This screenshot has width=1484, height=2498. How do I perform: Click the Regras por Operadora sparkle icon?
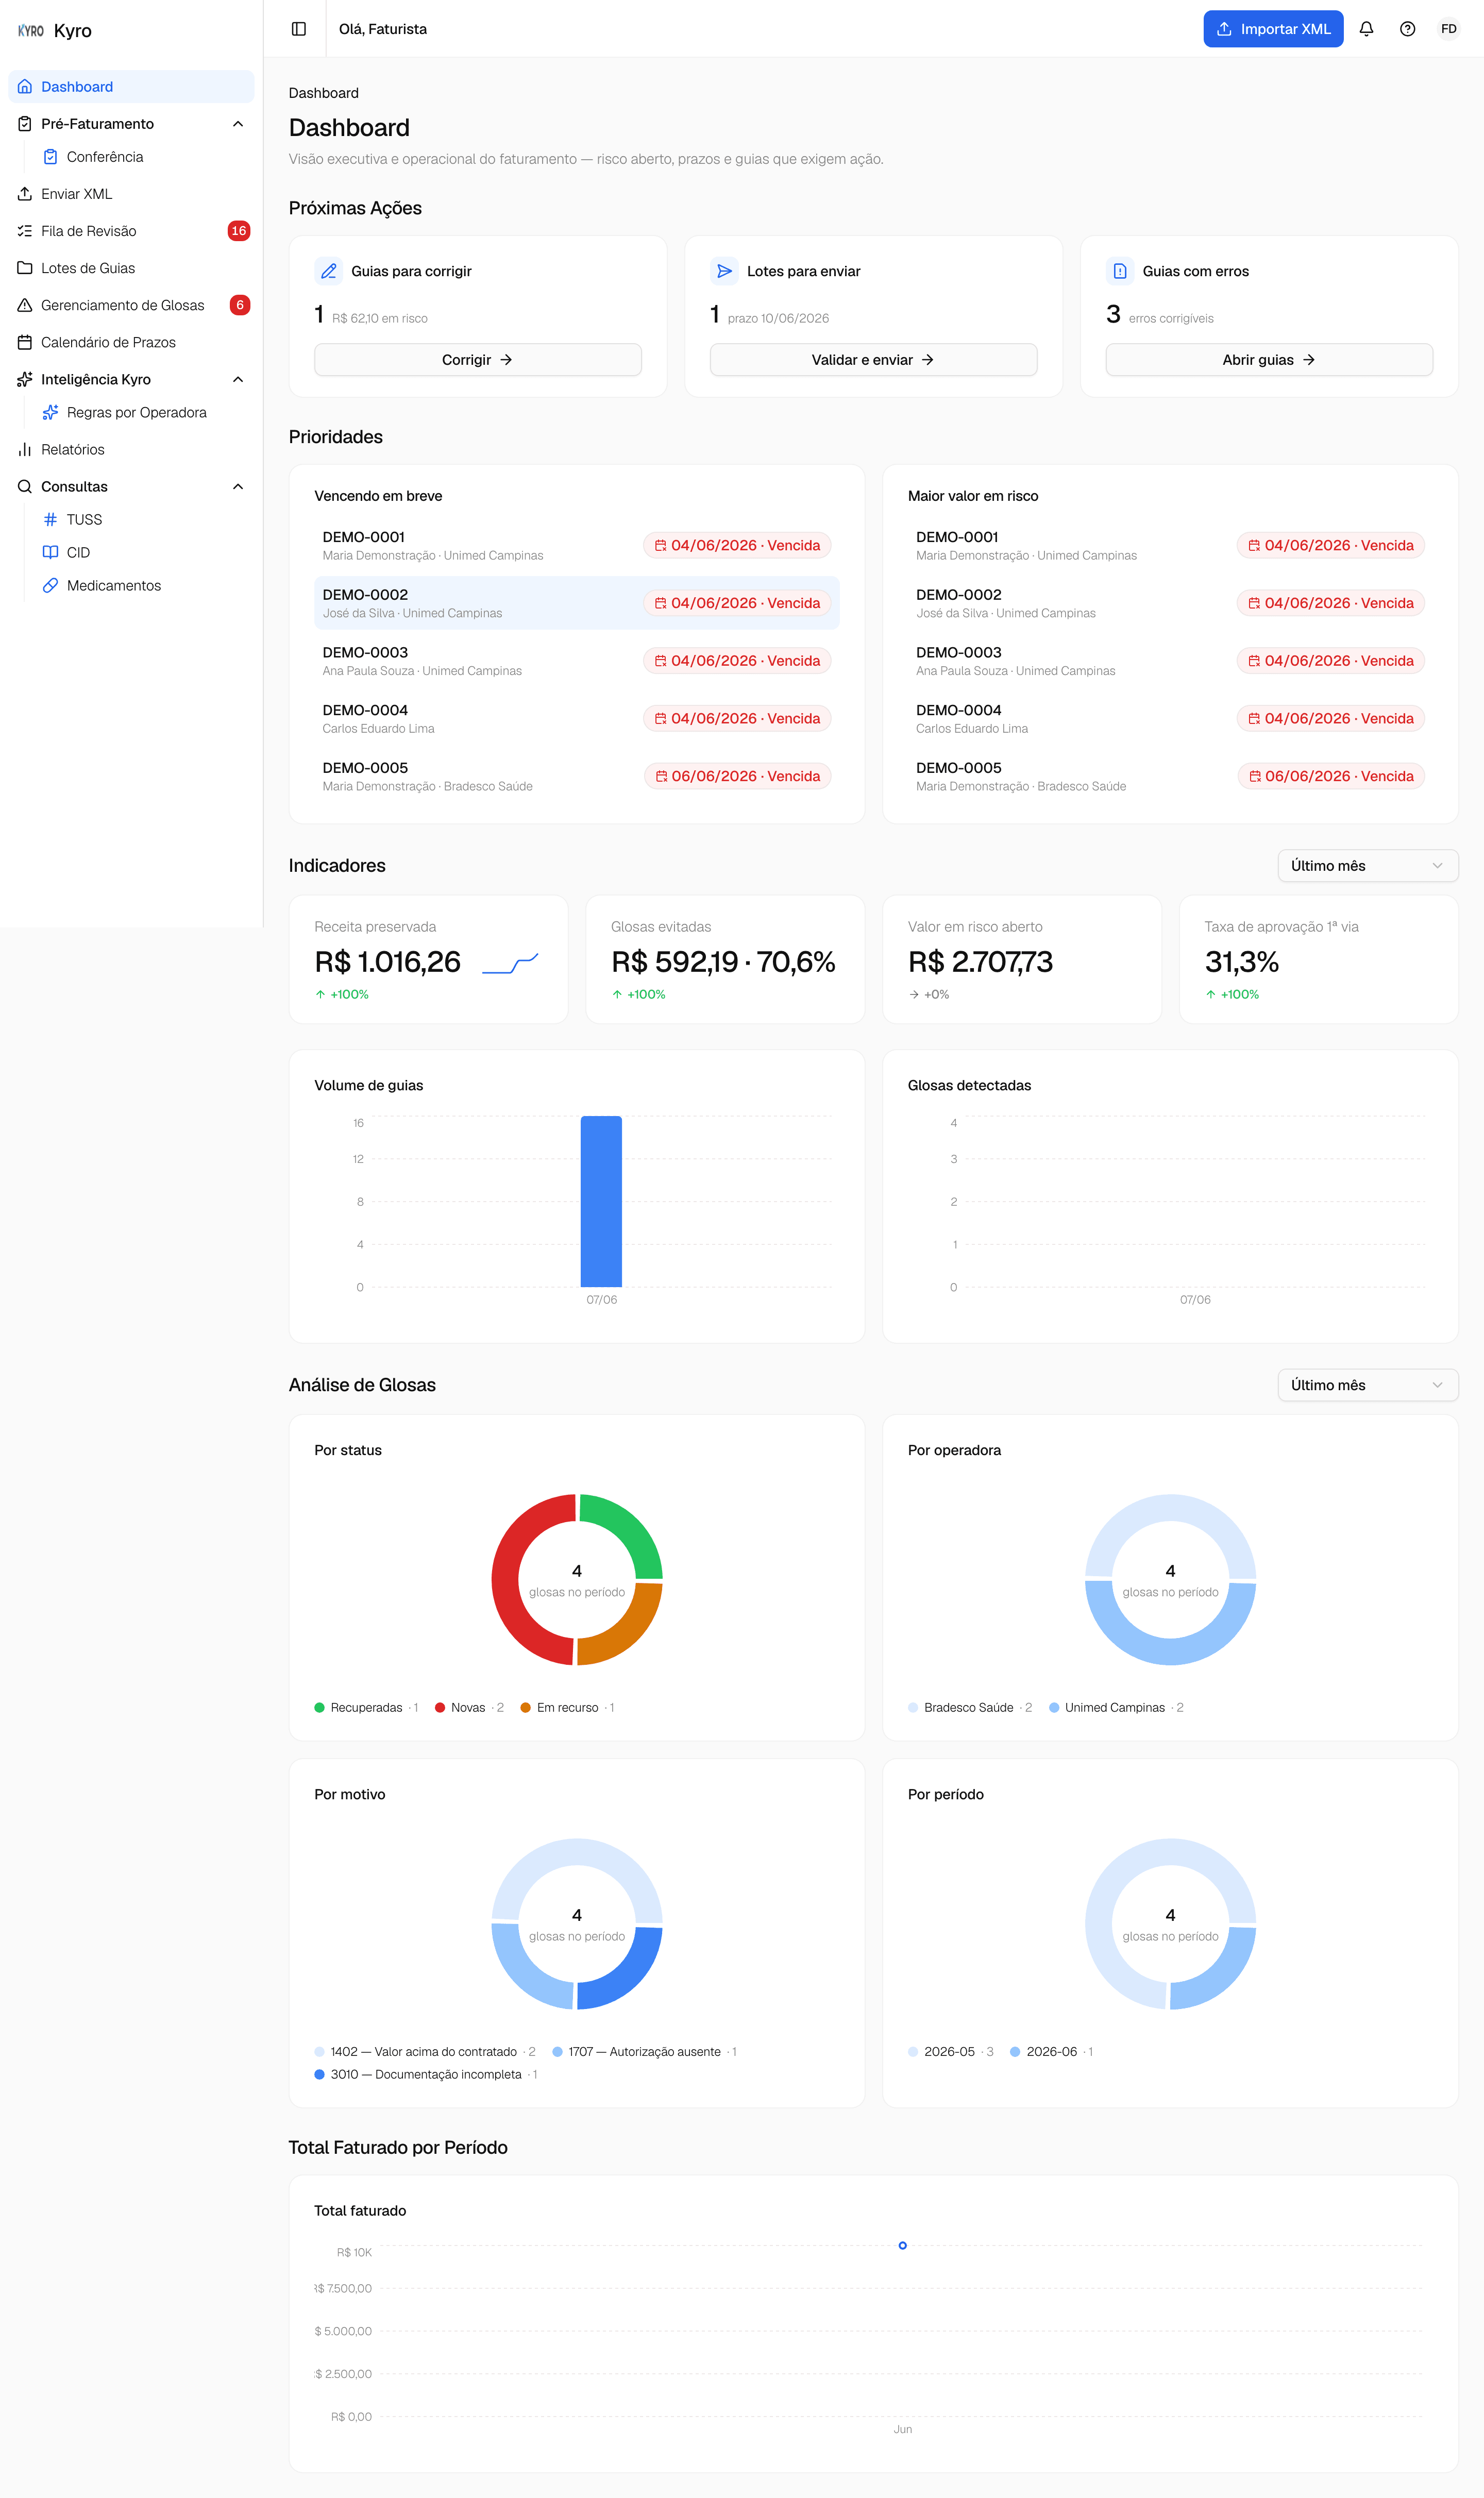click(x=50, y=412)
